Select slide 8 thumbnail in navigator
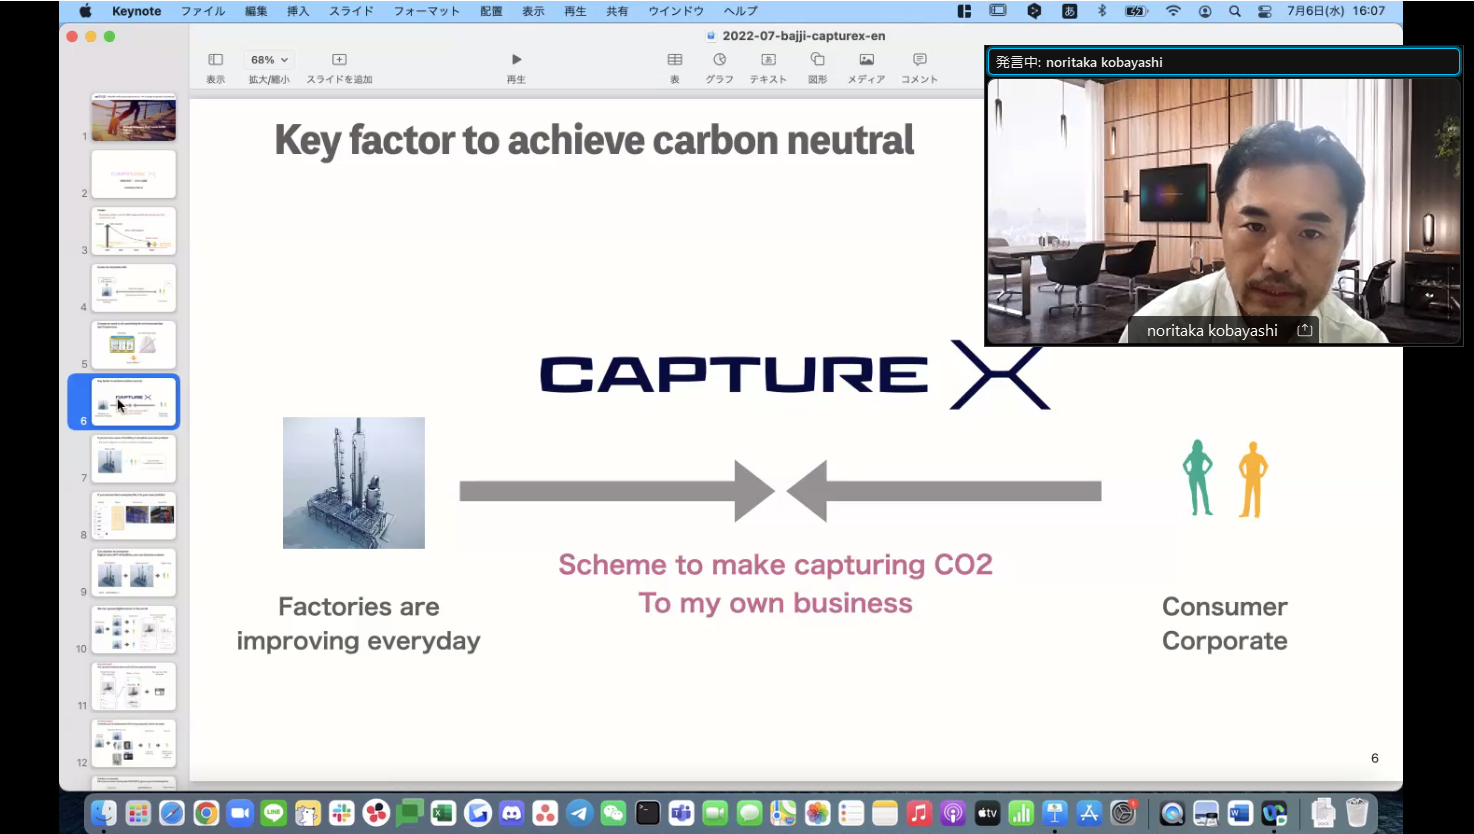Viewport: 1474px width, 834px height. click(134, 515)
